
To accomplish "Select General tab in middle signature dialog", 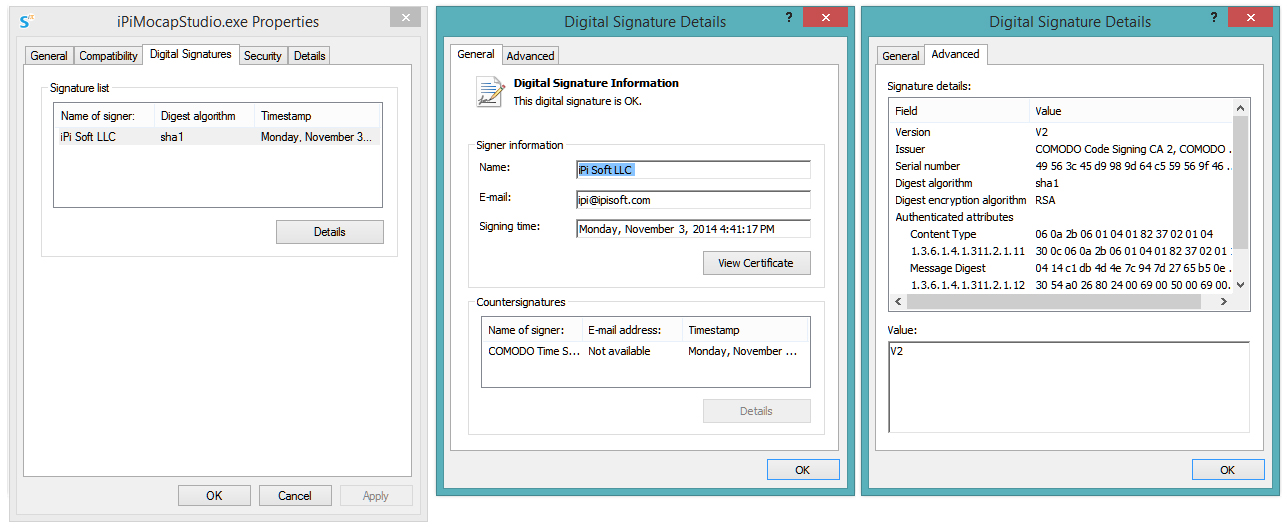I will click(476, 54).
